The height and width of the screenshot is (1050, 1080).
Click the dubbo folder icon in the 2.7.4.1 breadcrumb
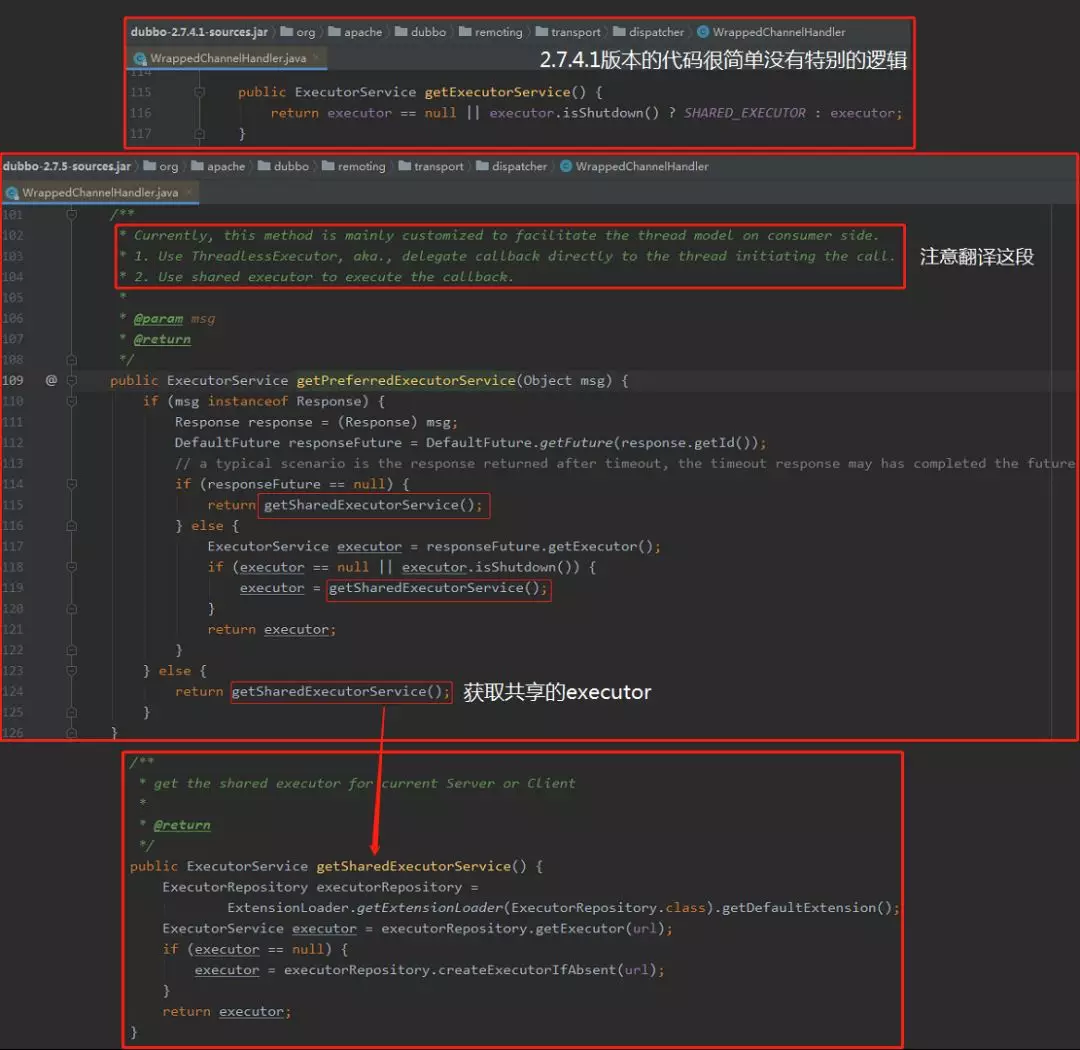(x=402, y=32)
